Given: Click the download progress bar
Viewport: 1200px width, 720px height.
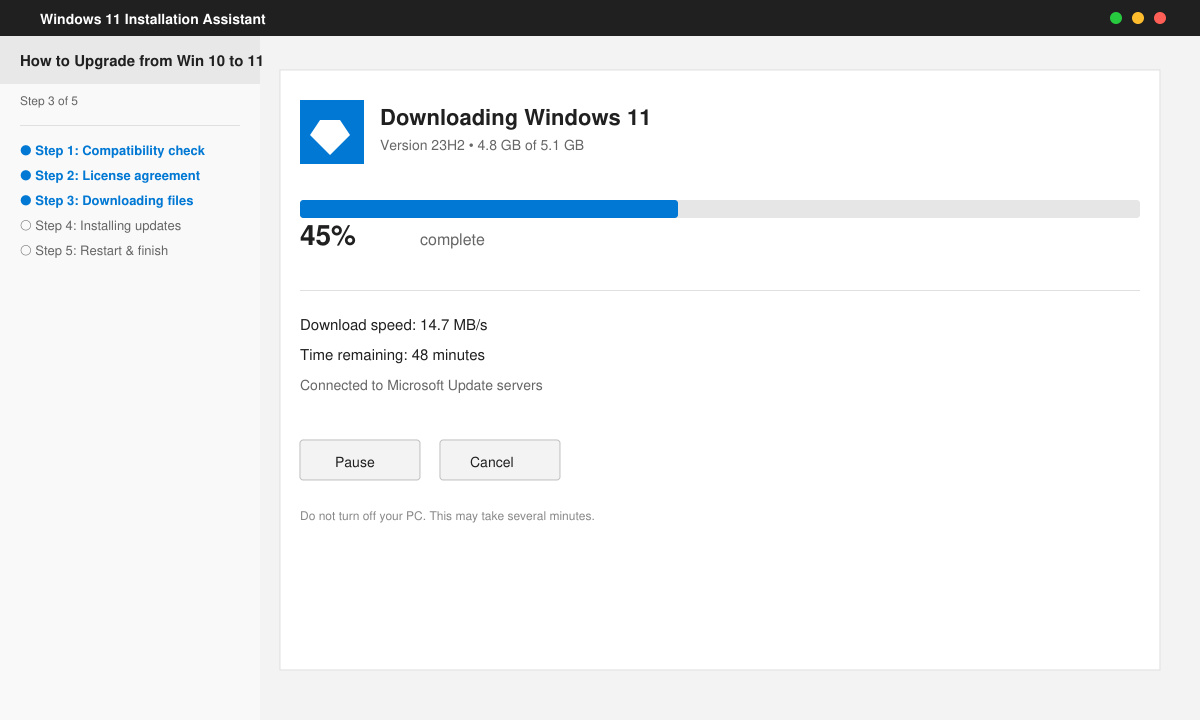Looking at the screenshot, I should pyautogui.click(x=720, y=209).
